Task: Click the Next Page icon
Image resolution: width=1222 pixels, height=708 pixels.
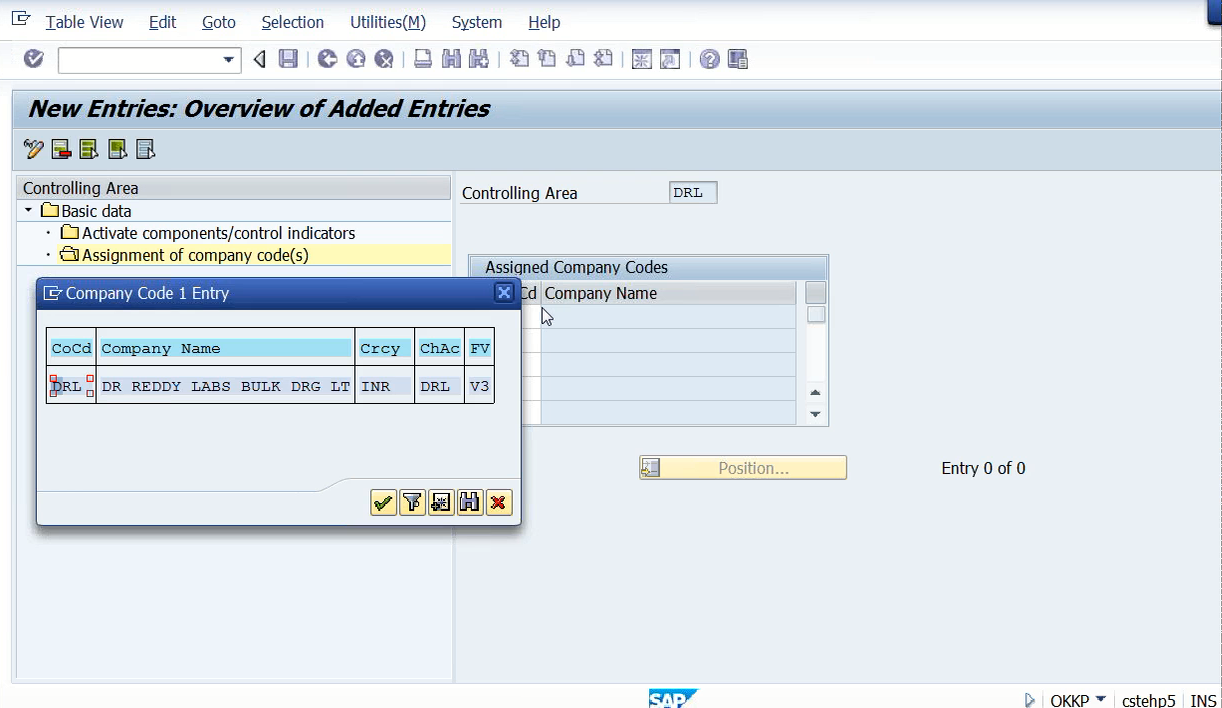Action: point(575,60)
